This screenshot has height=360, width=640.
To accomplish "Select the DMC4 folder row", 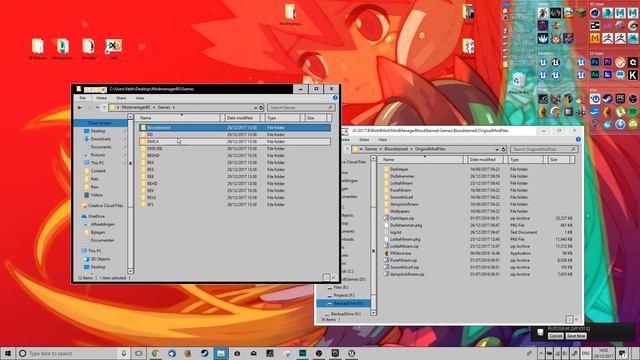I will click(234, 142).
